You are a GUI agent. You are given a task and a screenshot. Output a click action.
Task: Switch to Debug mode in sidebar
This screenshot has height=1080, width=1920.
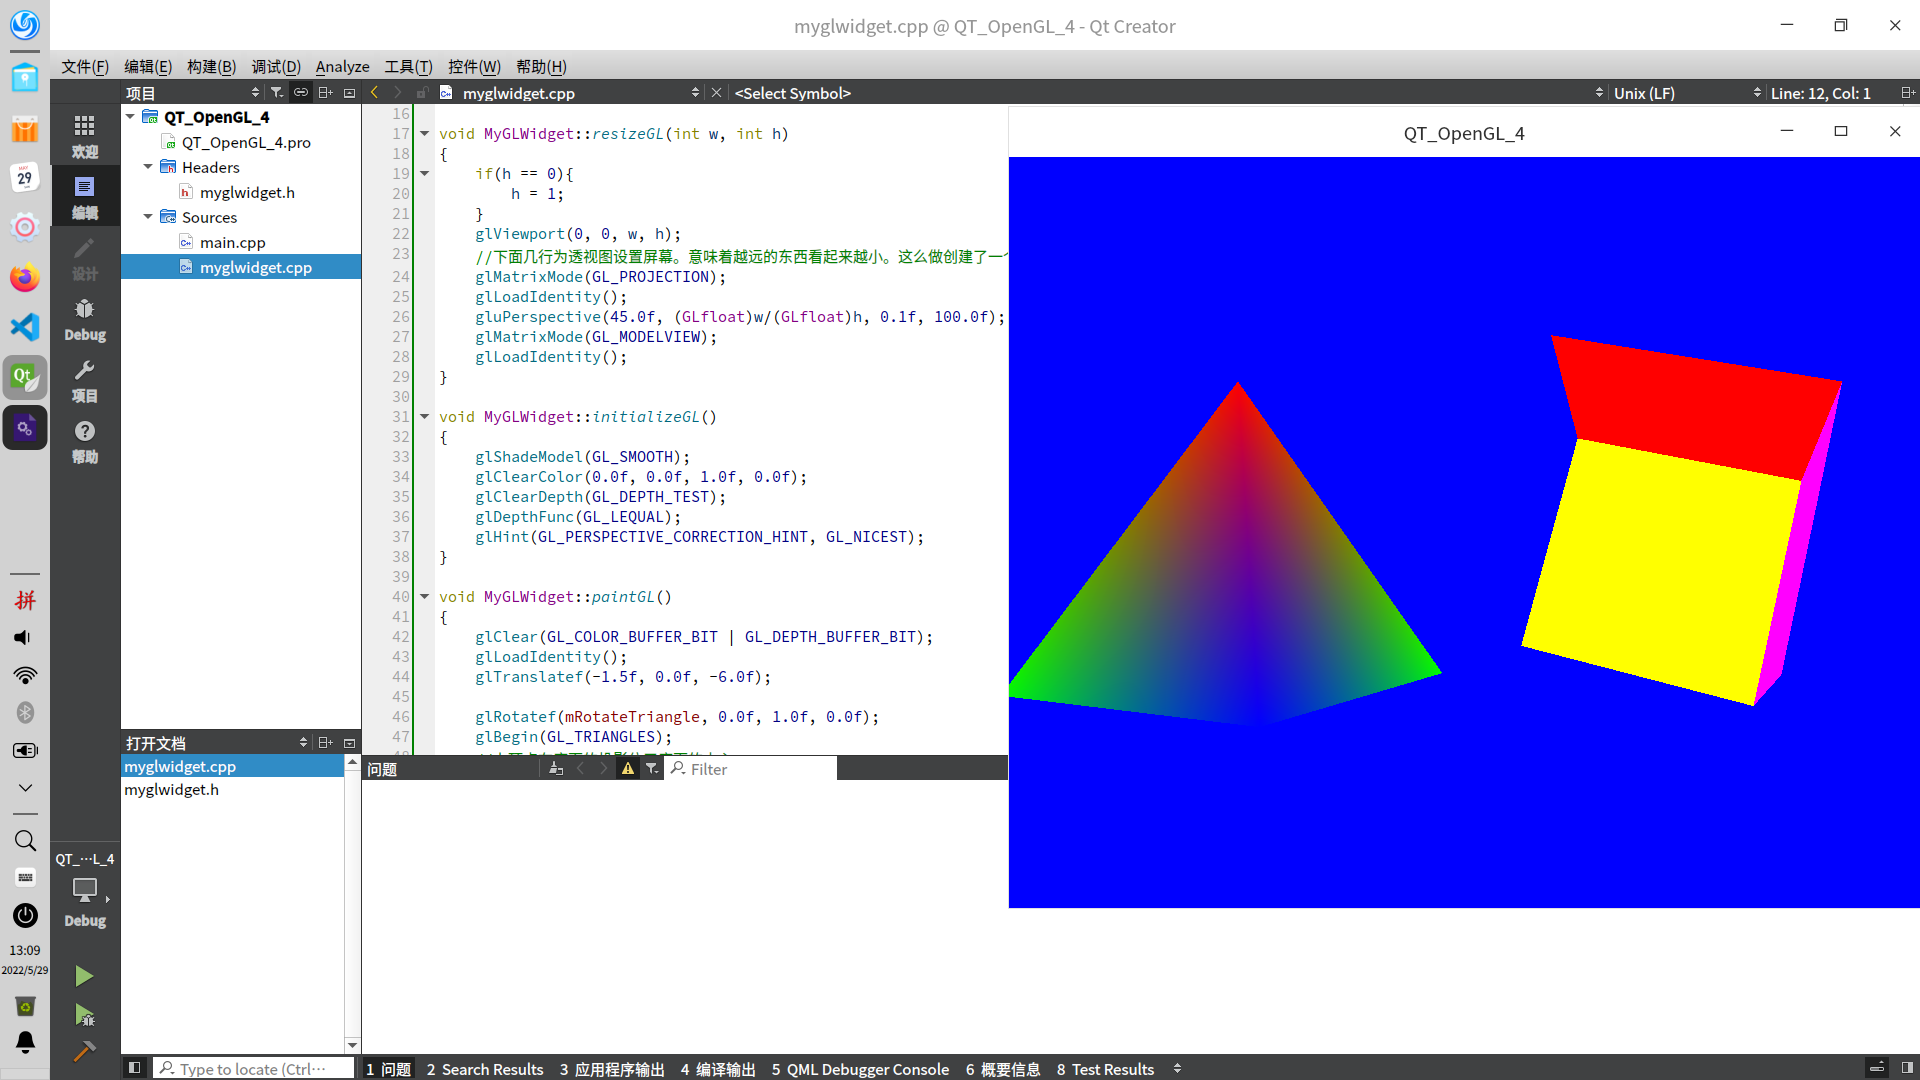pyautogui.click(x=85, y=319)
